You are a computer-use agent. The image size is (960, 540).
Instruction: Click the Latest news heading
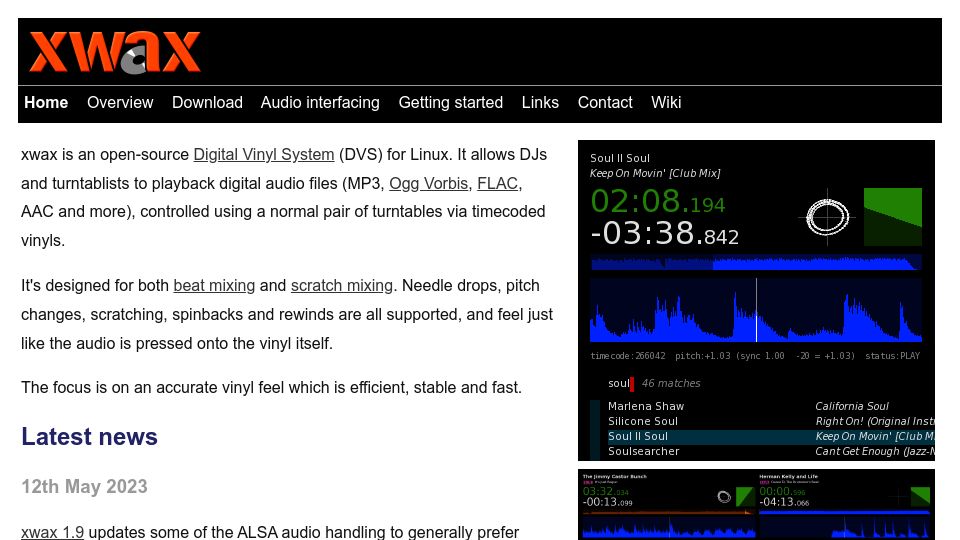pyautogui.click(x=89, y=437)
